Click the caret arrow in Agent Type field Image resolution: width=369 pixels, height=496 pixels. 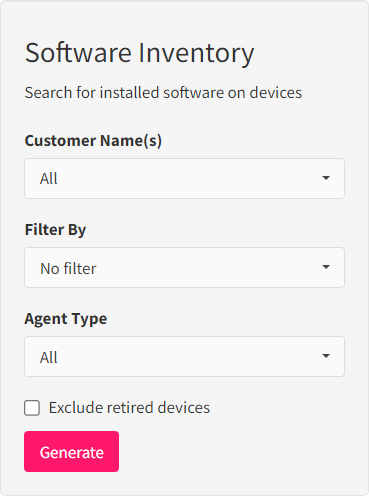click(326, 356)
